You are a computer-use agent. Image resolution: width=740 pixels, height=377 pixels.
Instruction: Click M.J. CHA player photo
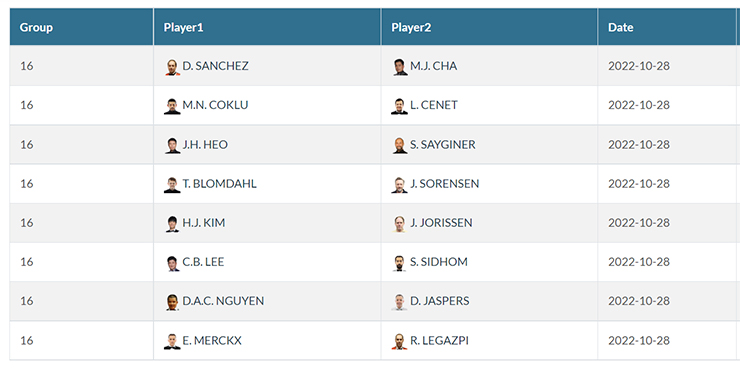click(x=400, y=67)
